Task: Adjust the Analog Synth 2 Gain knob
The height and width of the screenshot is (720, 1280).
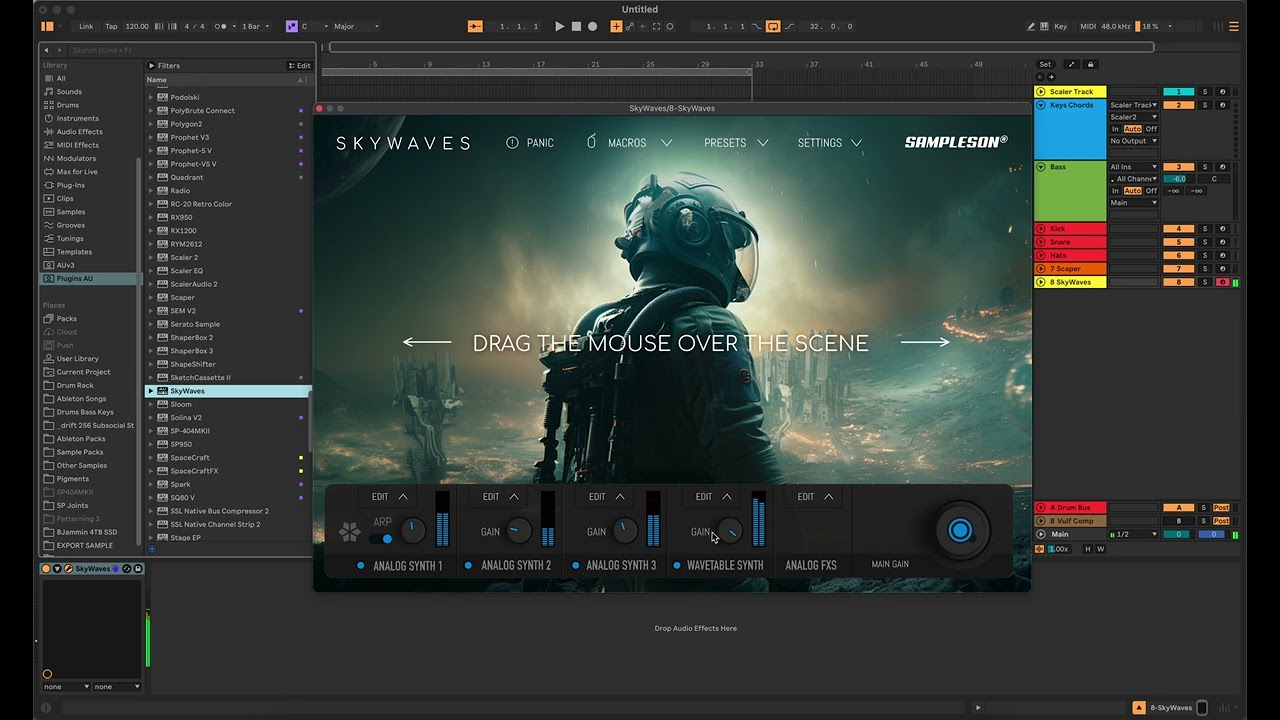Action: coord(518,531)
